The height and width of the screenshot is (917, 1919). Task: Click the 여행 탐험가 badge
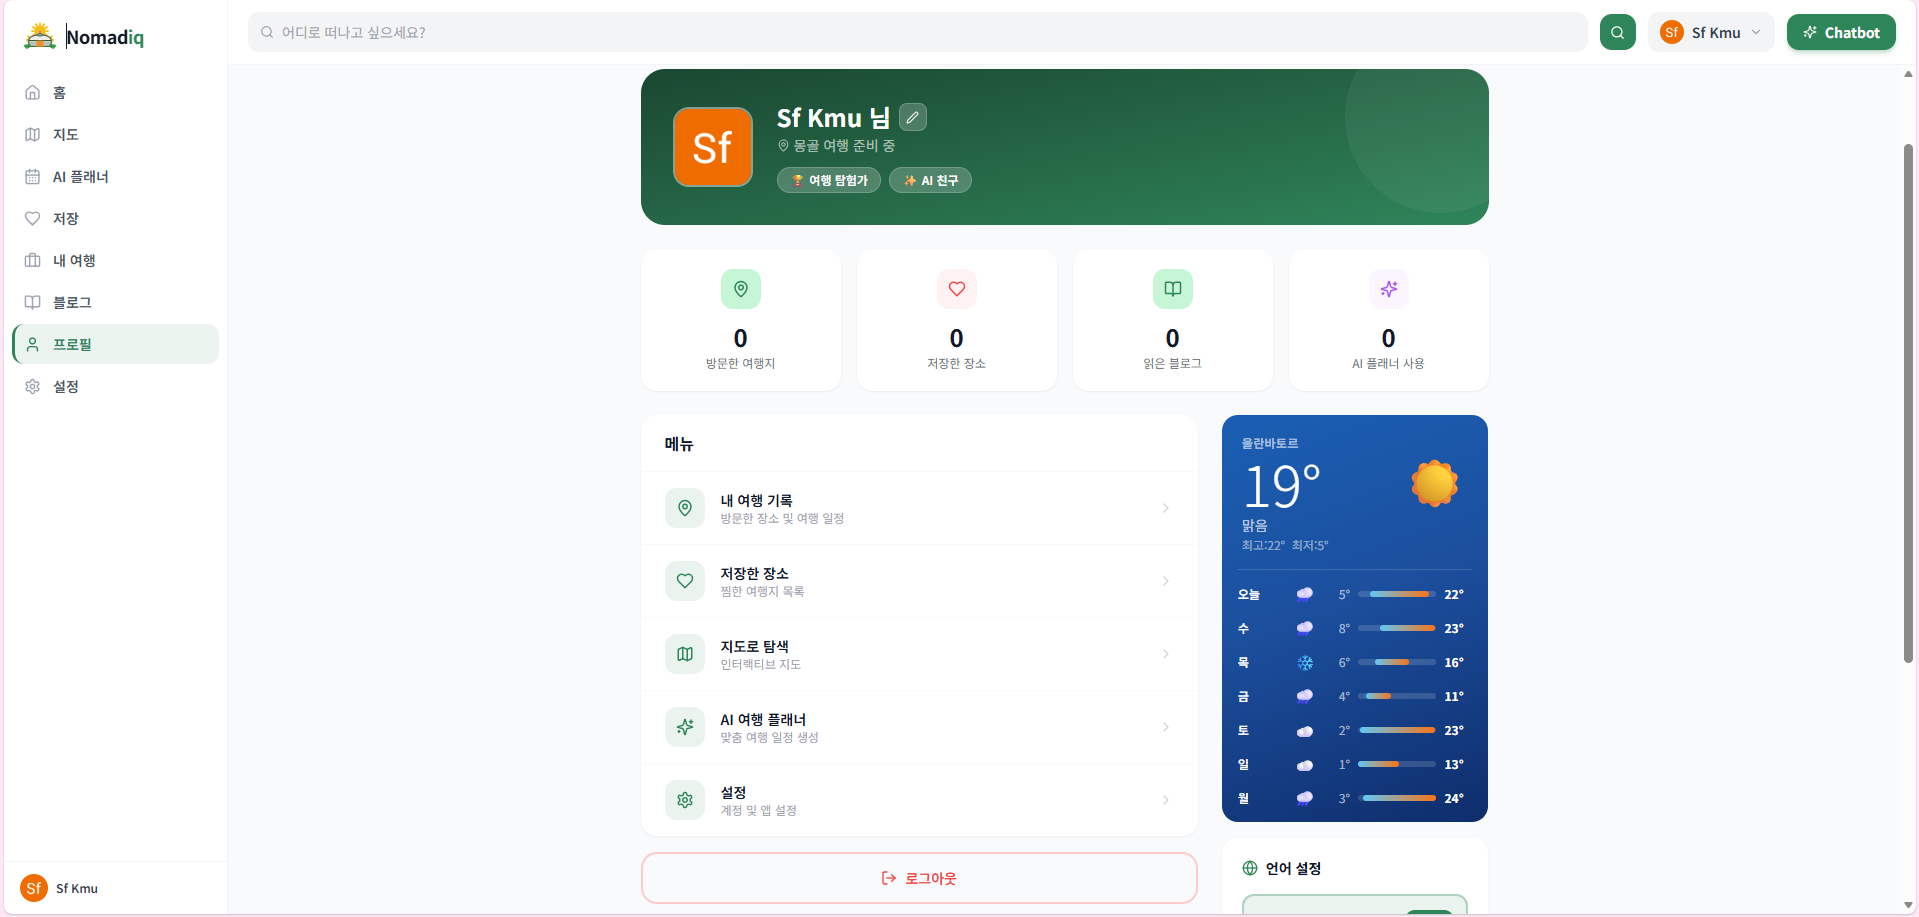(829, 180)
